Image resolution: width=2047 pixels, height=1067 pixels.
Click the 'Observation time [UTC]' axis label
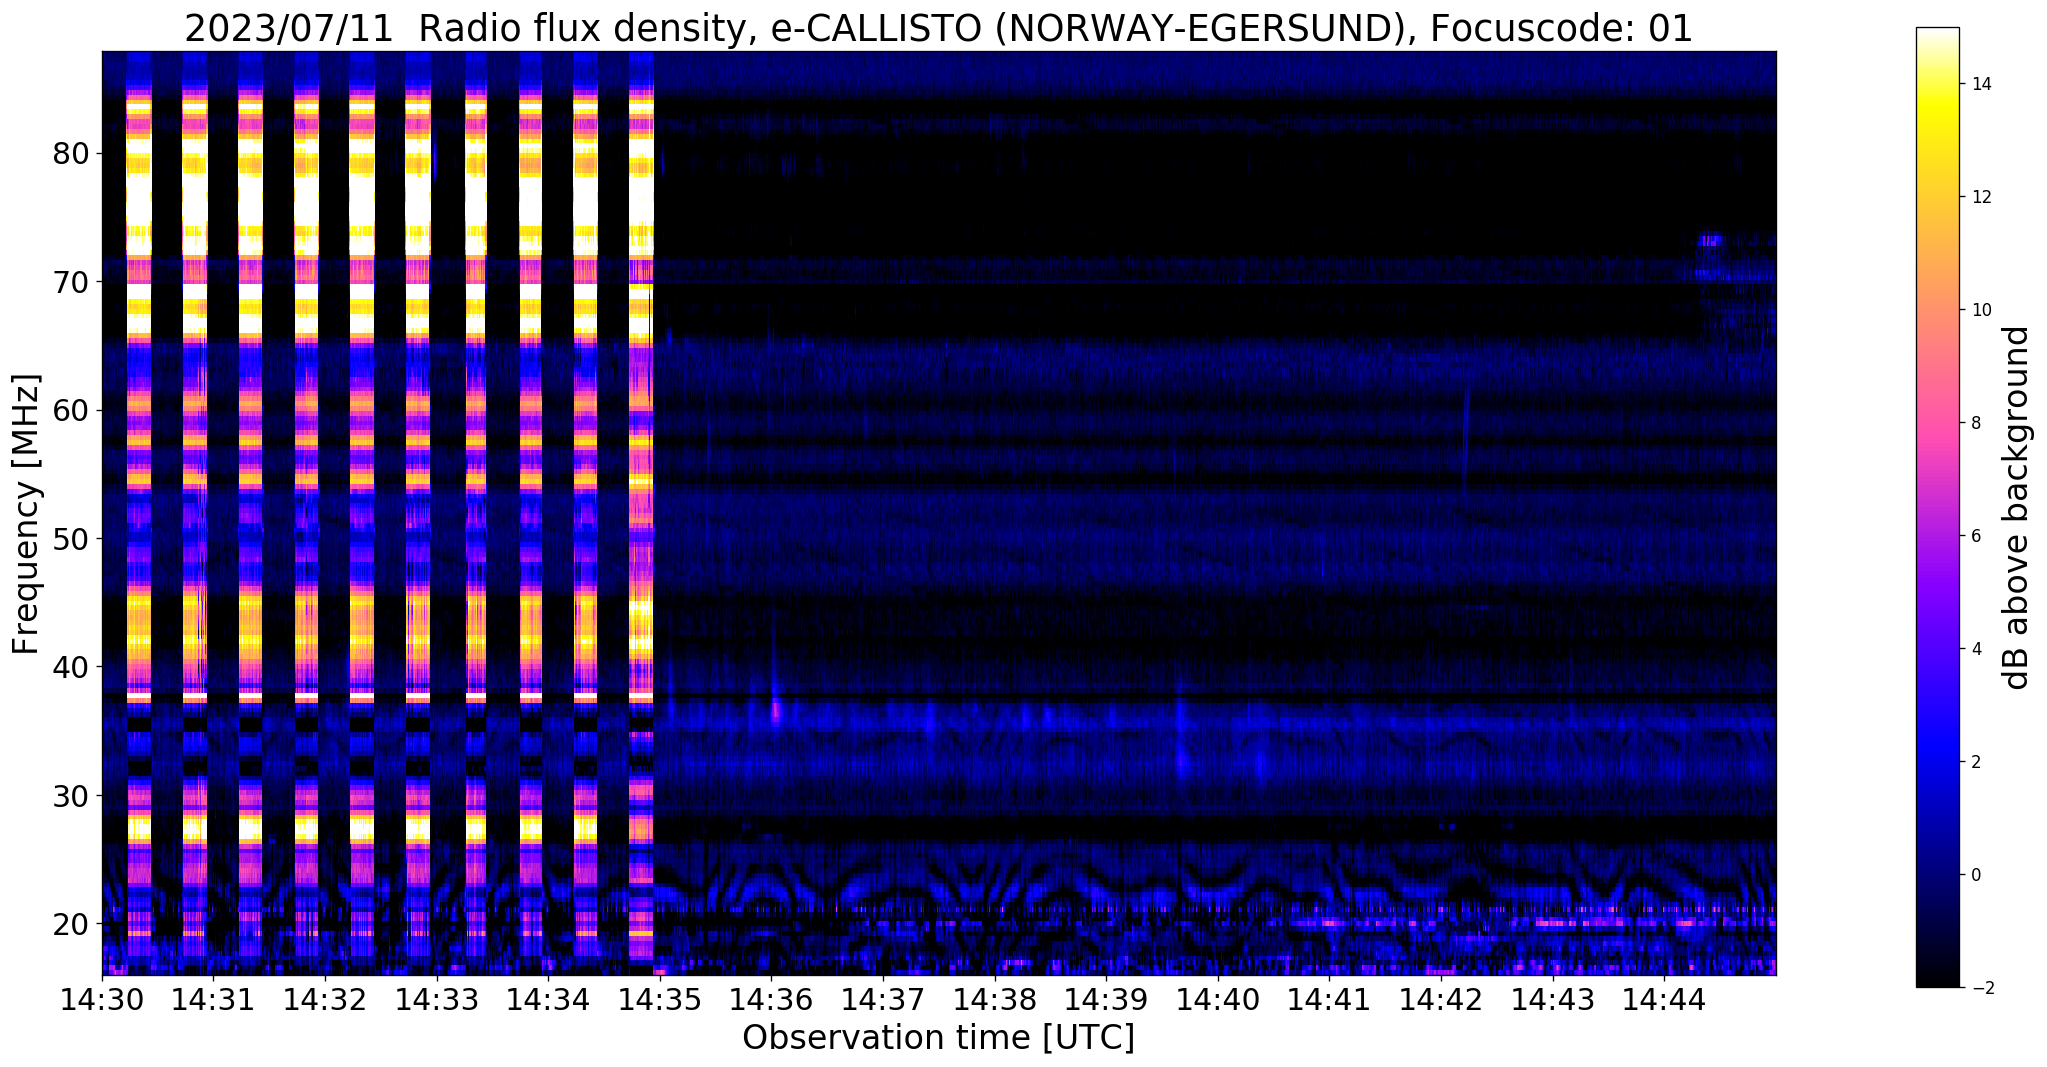938,1038
